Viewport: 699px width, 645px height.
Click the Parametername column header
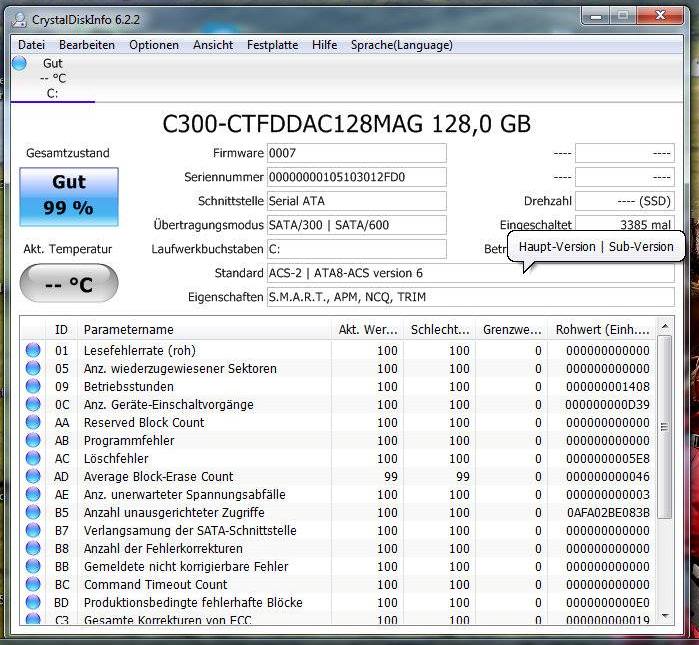(x=204, y=329)
